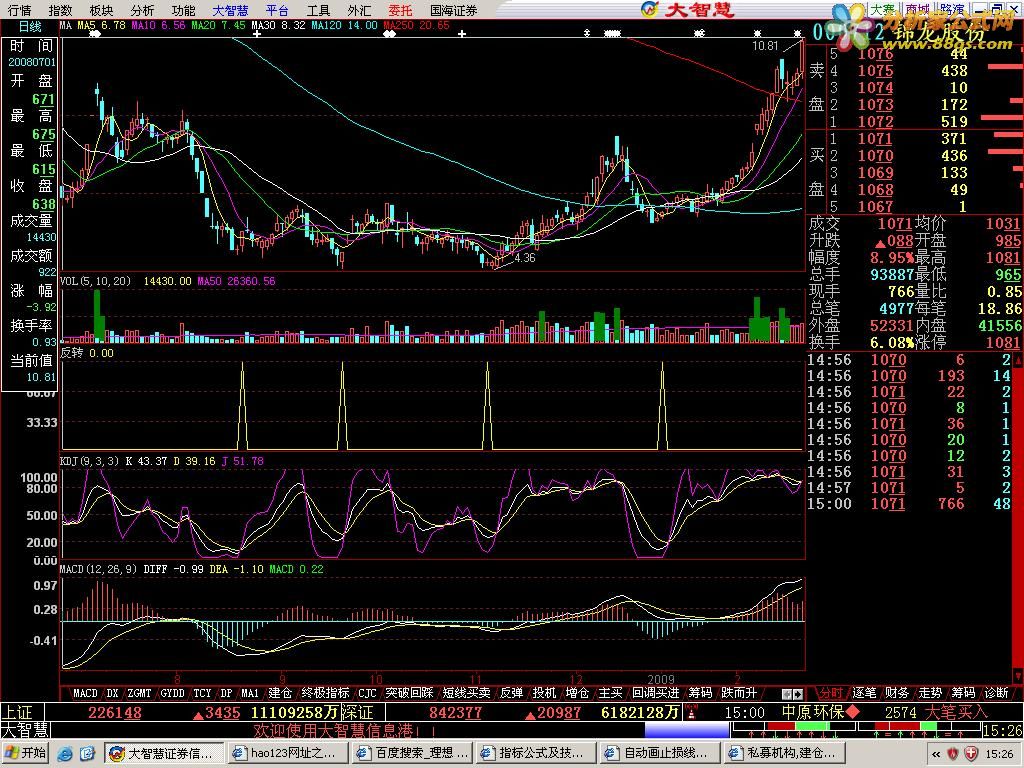Screen dimensions: 1024x768
Task: Click the 日线 period label
Action: [x=30, y=27]
